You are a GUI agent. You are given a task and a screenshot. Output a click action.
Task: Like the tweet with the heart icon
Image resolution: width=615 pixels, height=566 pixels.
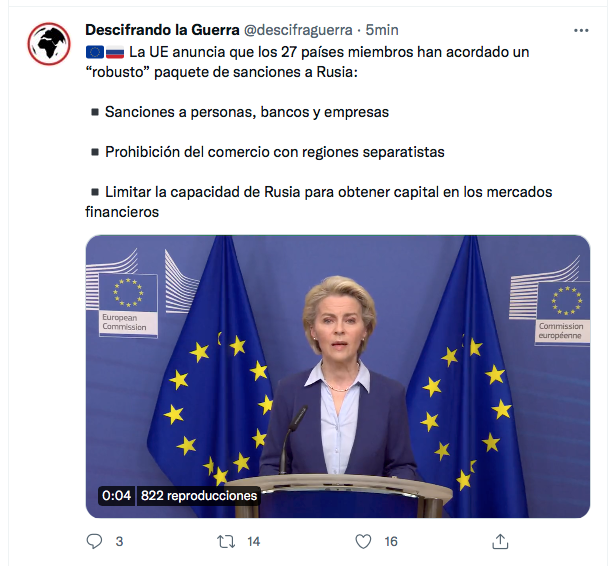[x=363, y=542]
